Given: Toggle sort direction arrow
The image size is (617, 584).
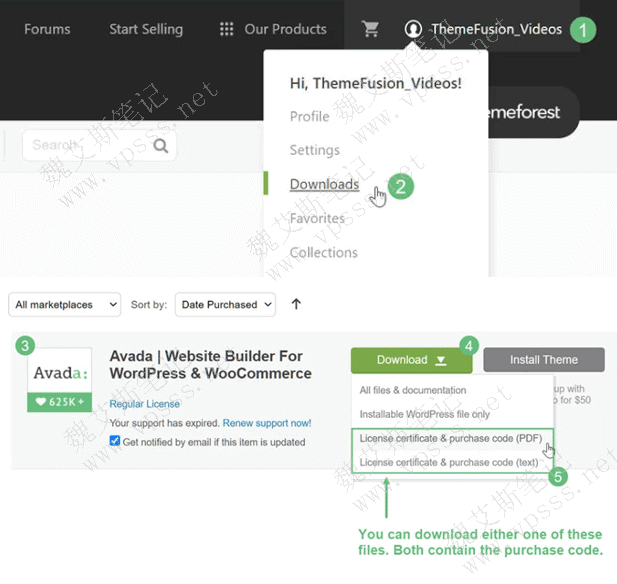Looking at the screenshot, I should (296, 304).
